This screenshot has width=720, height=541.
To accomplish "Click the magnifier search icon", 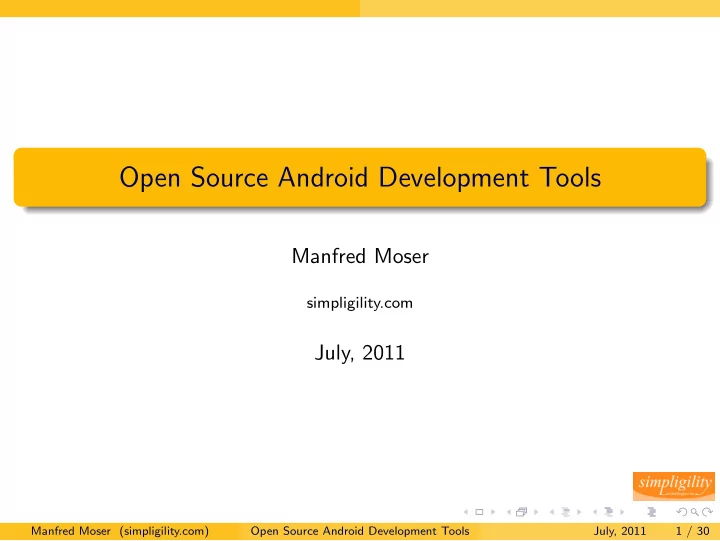I will [695, 512].
